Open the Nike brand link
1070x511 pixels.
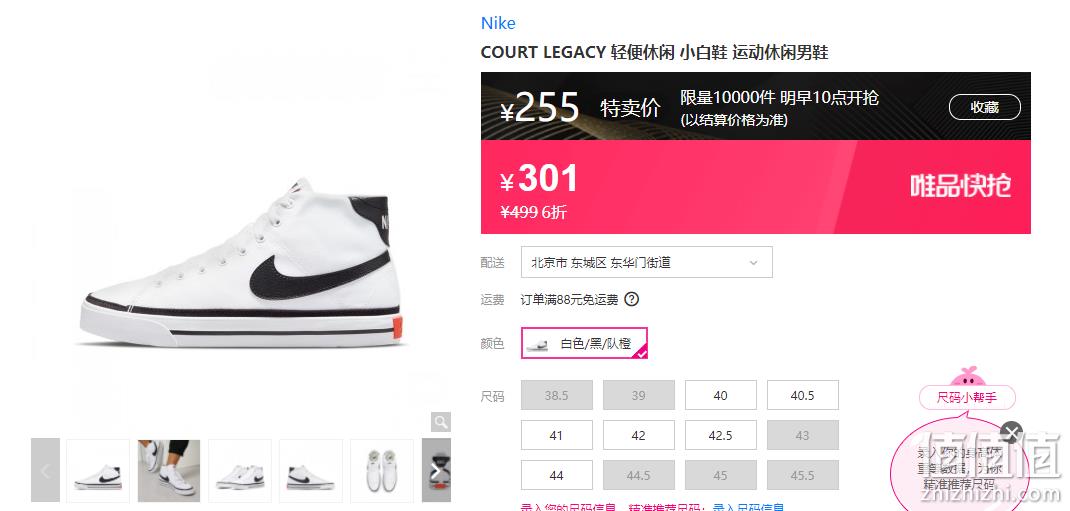coord(498,23)
